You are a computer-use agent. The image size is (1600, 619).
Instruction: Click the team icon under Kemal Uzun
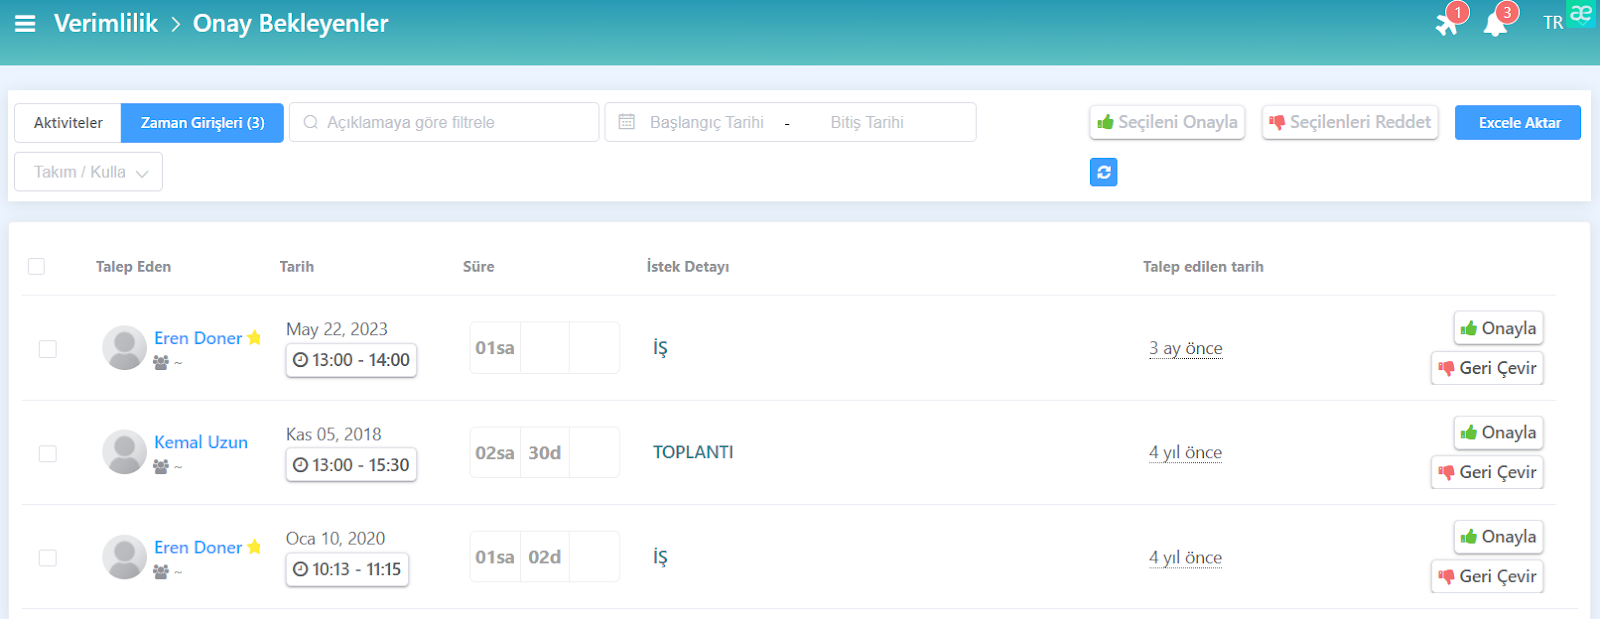(161, 467)
